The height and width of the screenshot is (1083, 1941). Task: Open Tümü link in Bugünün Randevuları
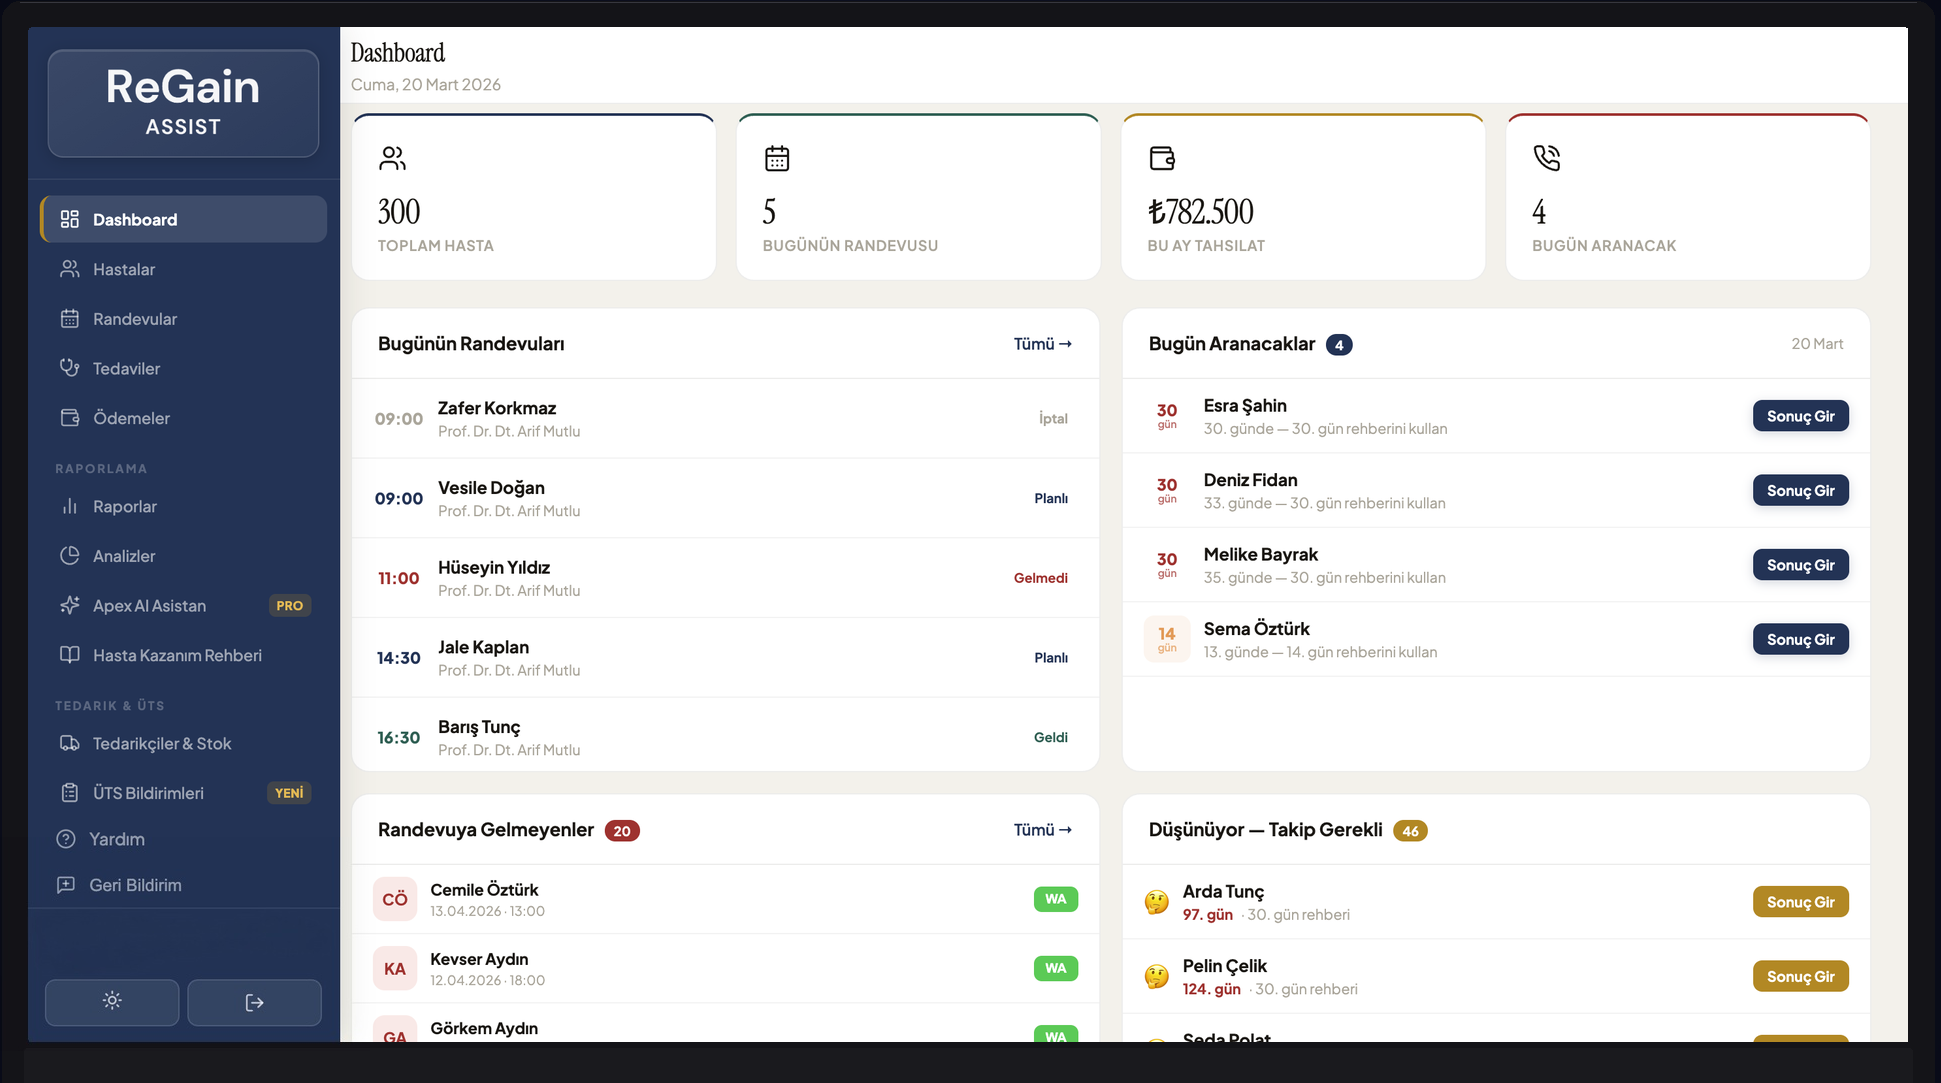tap(1041, 343)
